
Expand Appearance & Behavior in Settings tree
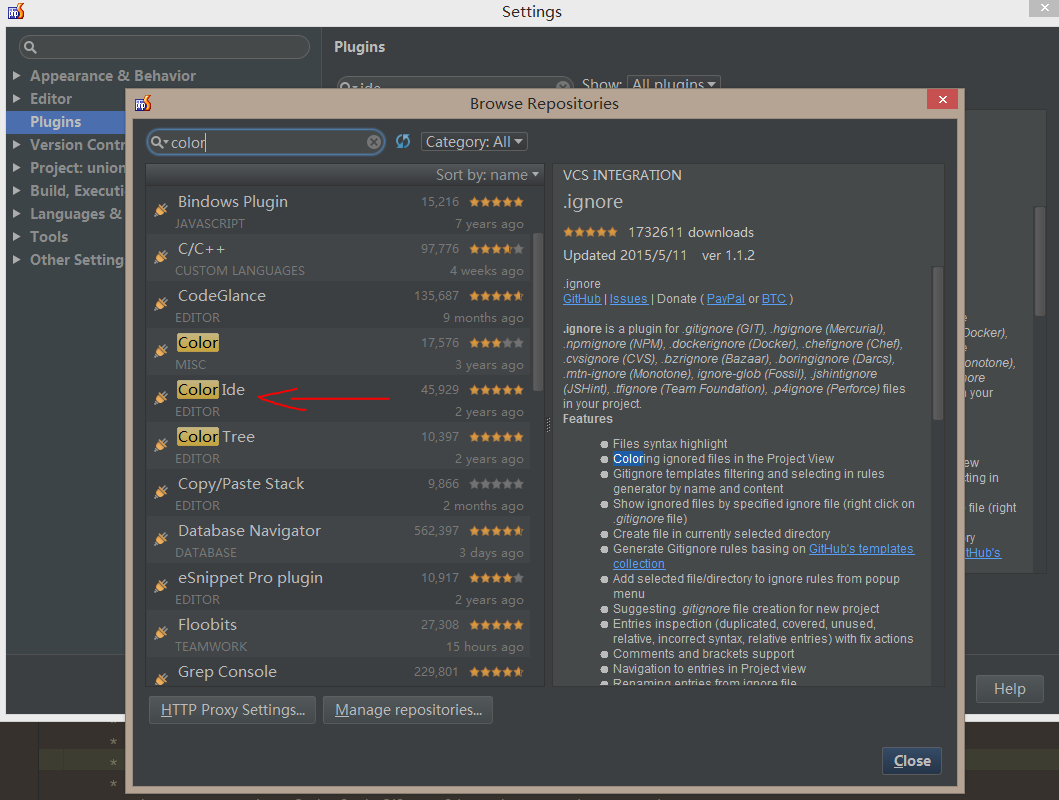point(16,76)
